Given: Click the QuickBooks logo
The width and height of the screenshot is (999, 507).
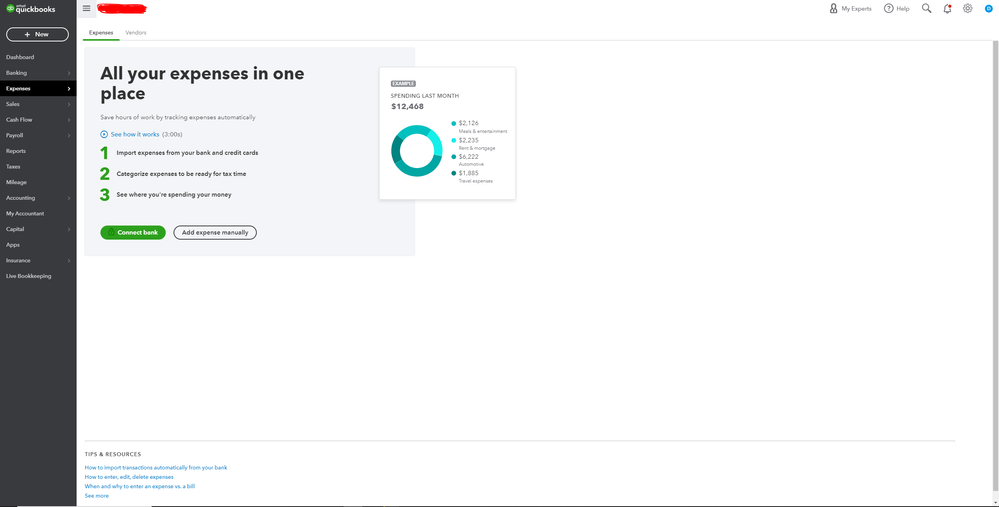Looking at the screenshot, I should [30, 9].
